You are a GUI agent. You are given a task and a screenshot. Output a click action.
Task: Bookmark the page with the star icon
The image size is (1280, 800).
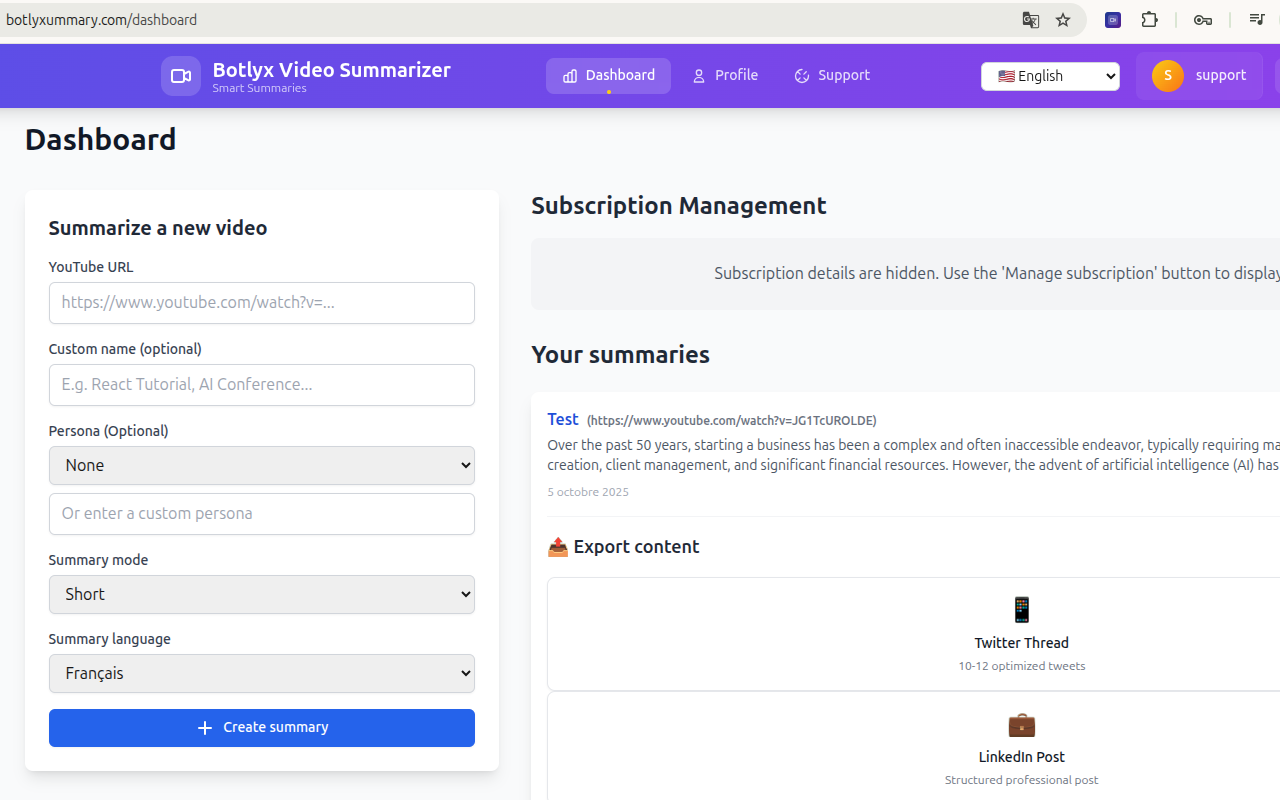1063,19
